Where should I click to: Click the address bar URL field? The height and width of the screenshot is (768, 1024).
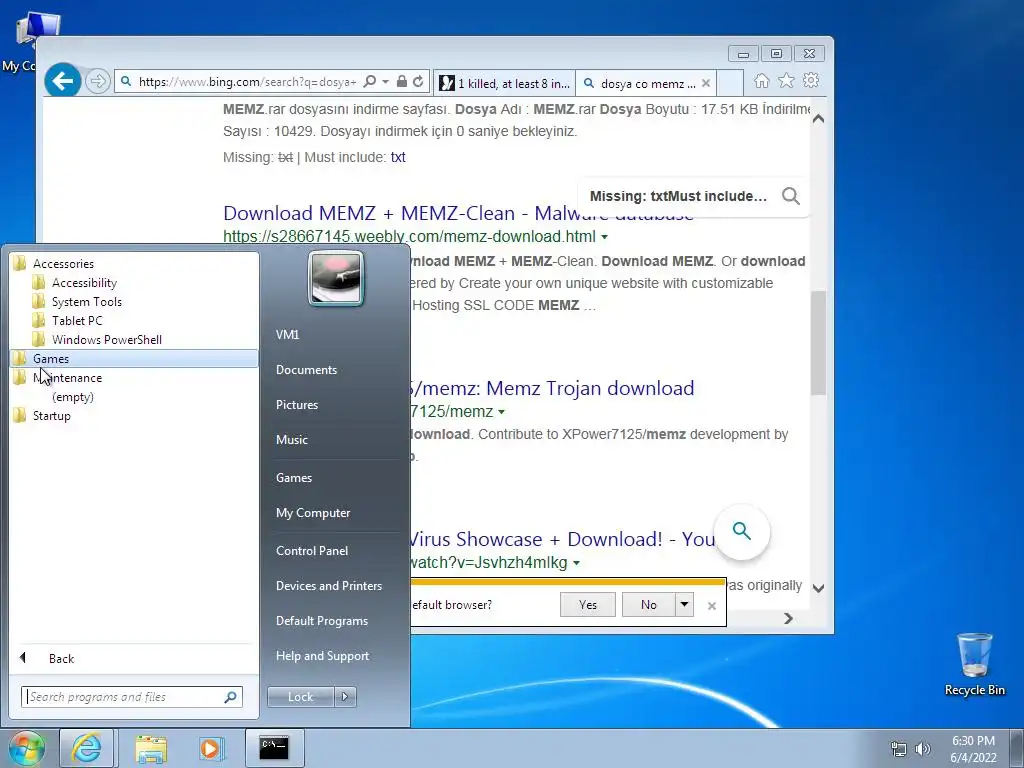coord(247,82)
